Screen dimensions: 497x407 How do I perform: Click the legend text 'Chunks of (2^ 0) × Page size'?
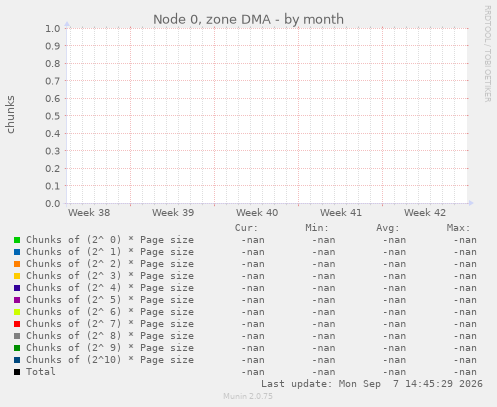110,240
